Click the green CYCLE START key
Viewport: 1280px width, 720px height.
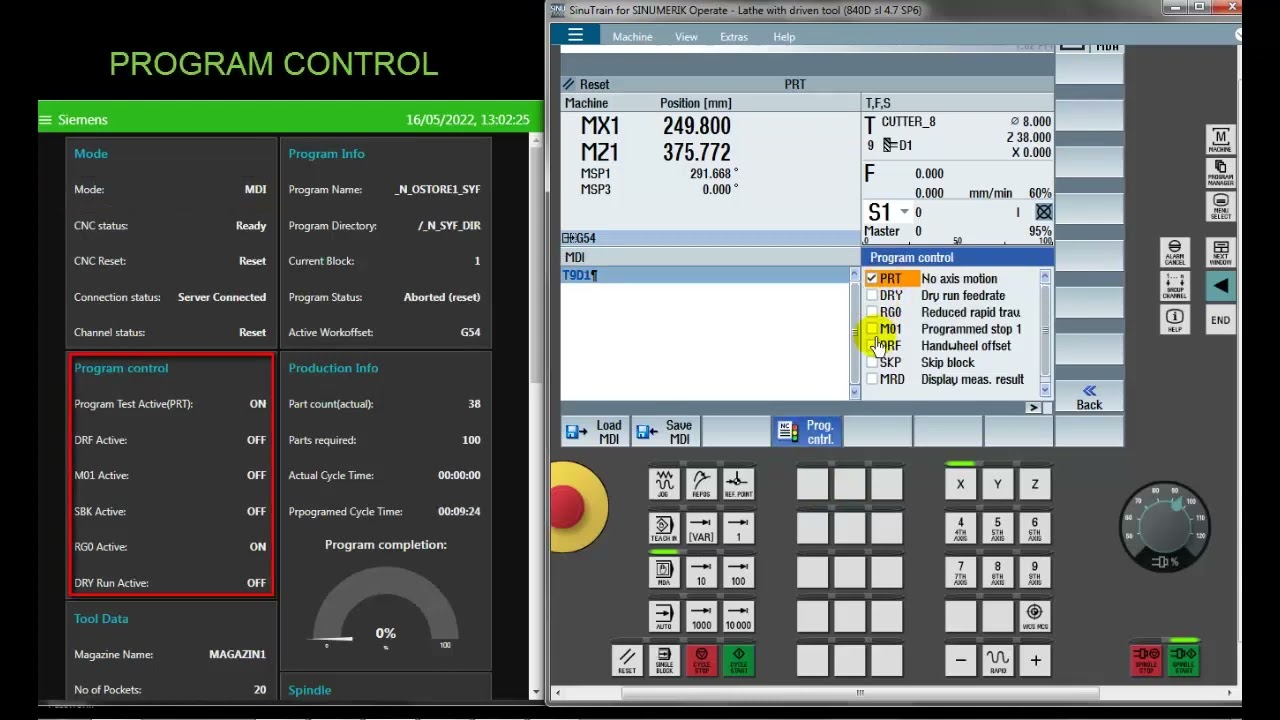738,660
